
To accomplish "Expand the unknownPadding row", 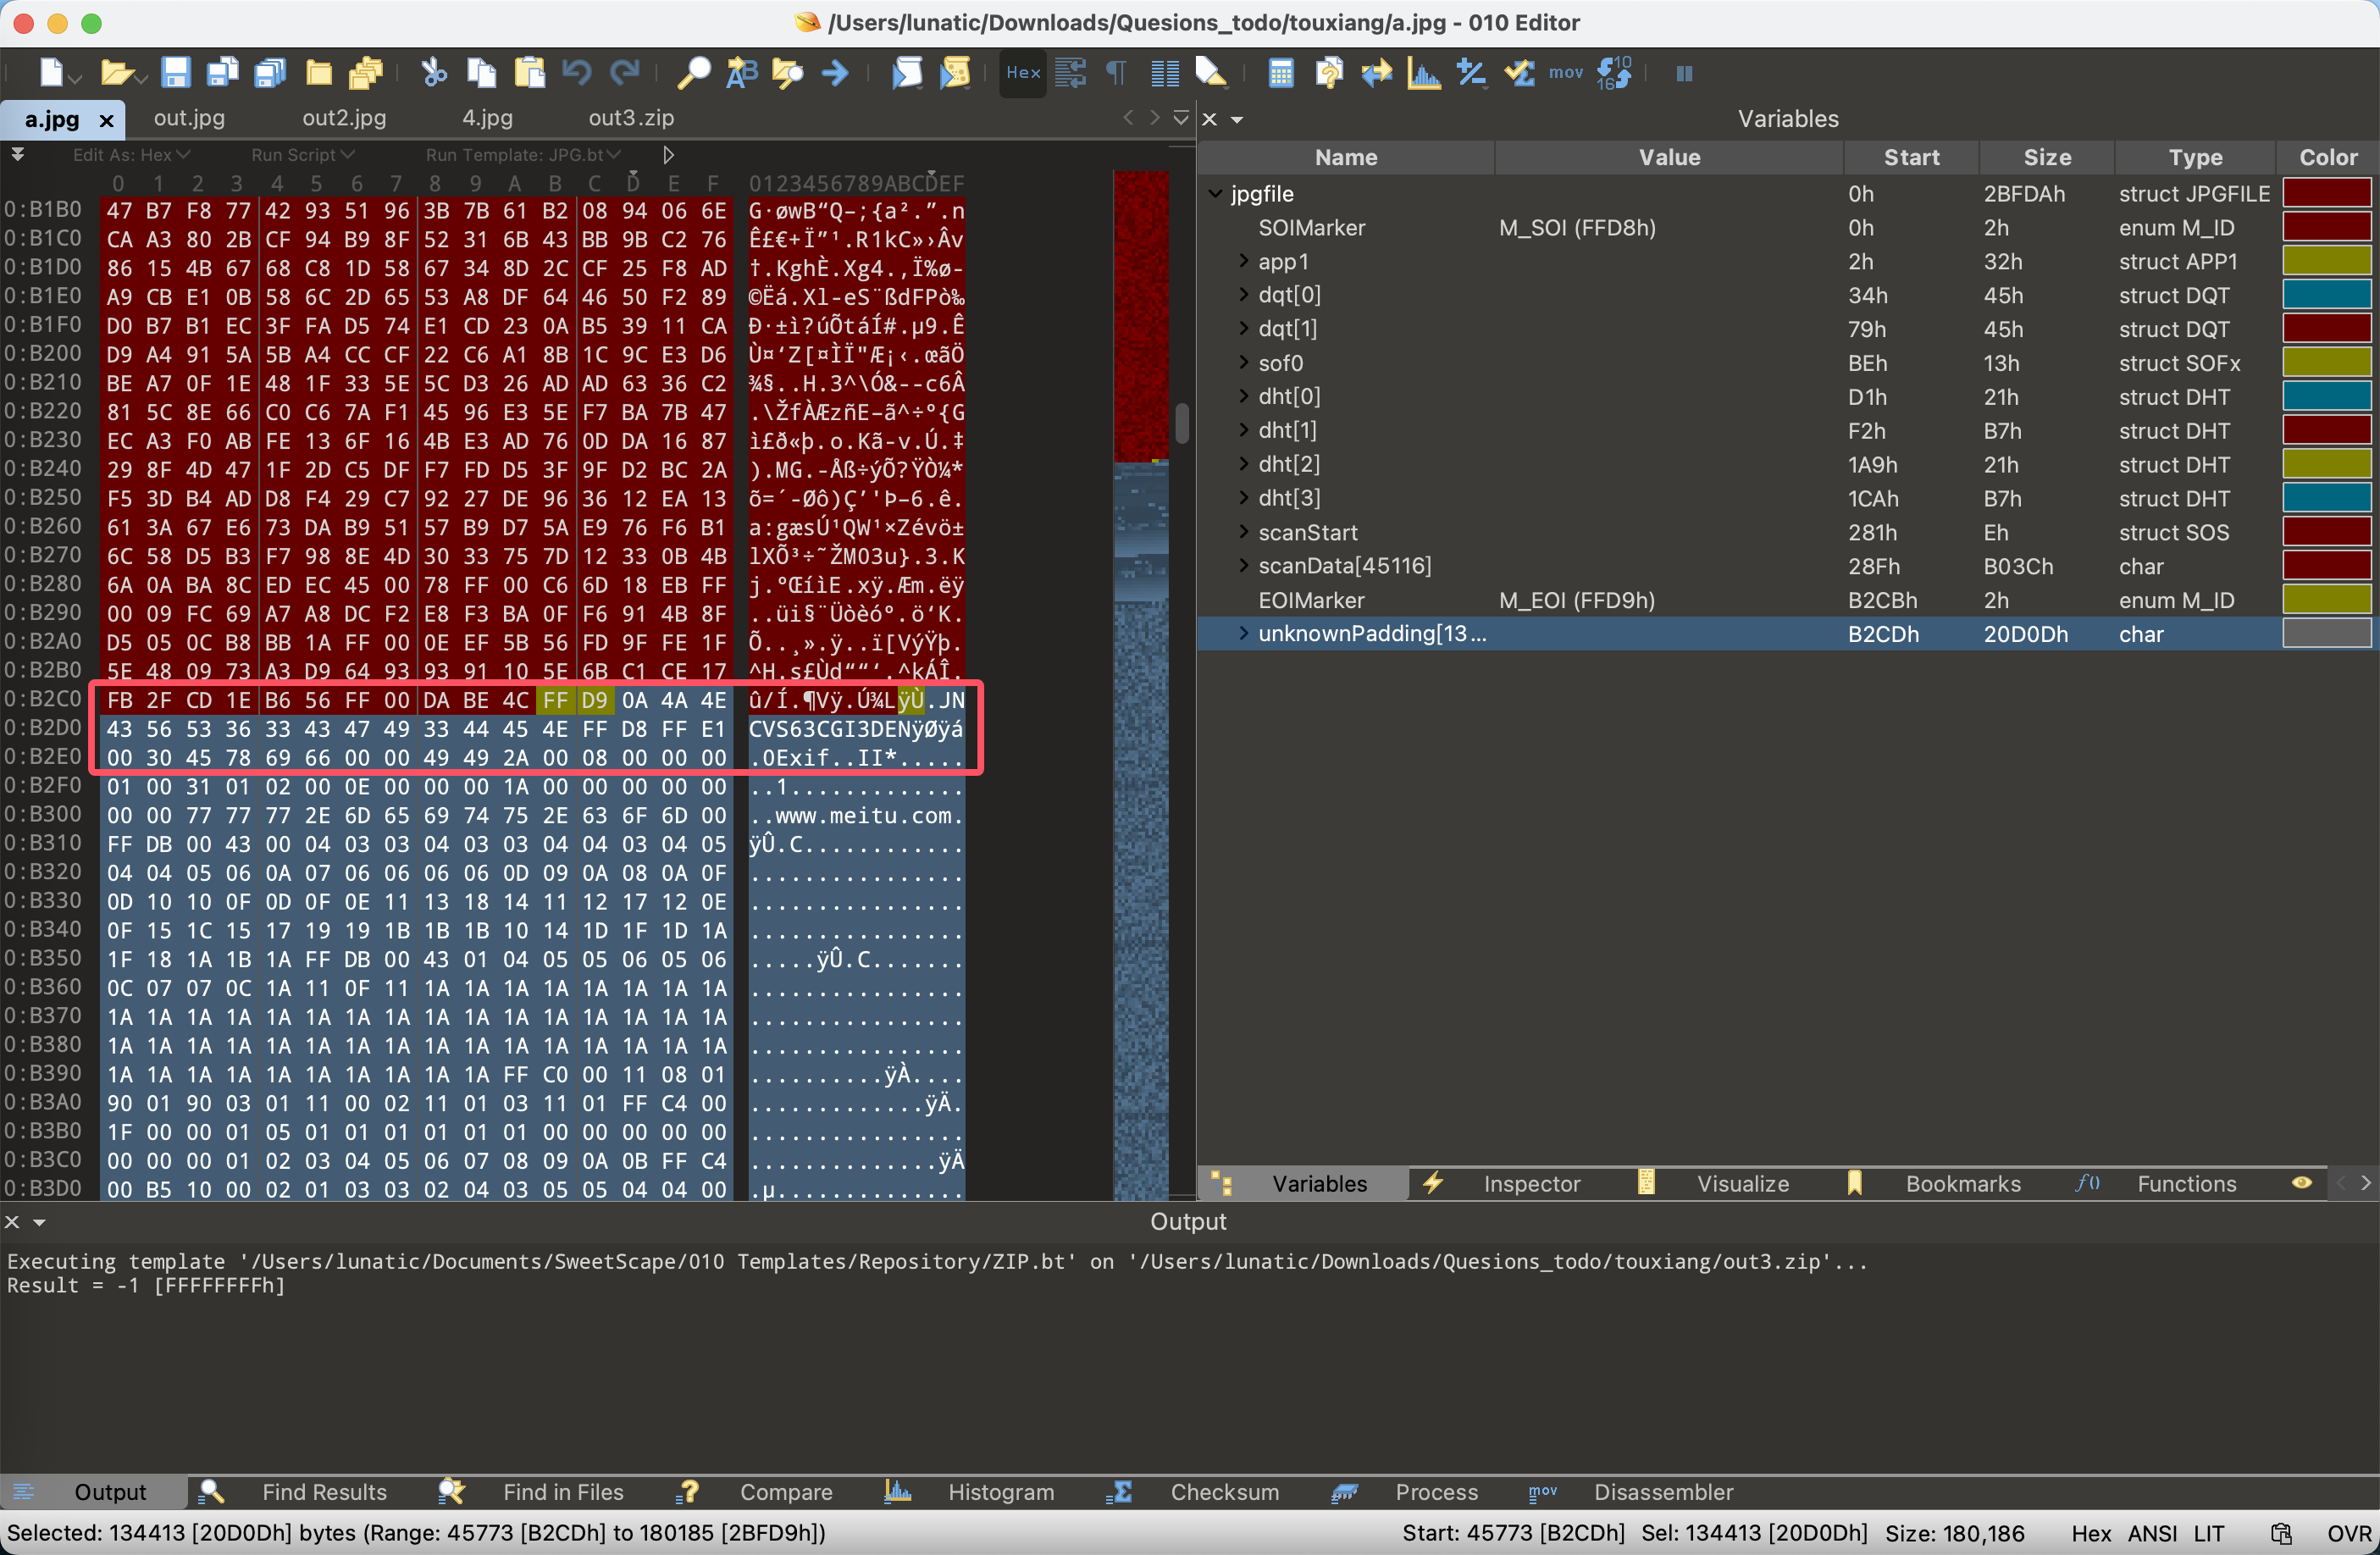I will click(x=1243, y=633).
